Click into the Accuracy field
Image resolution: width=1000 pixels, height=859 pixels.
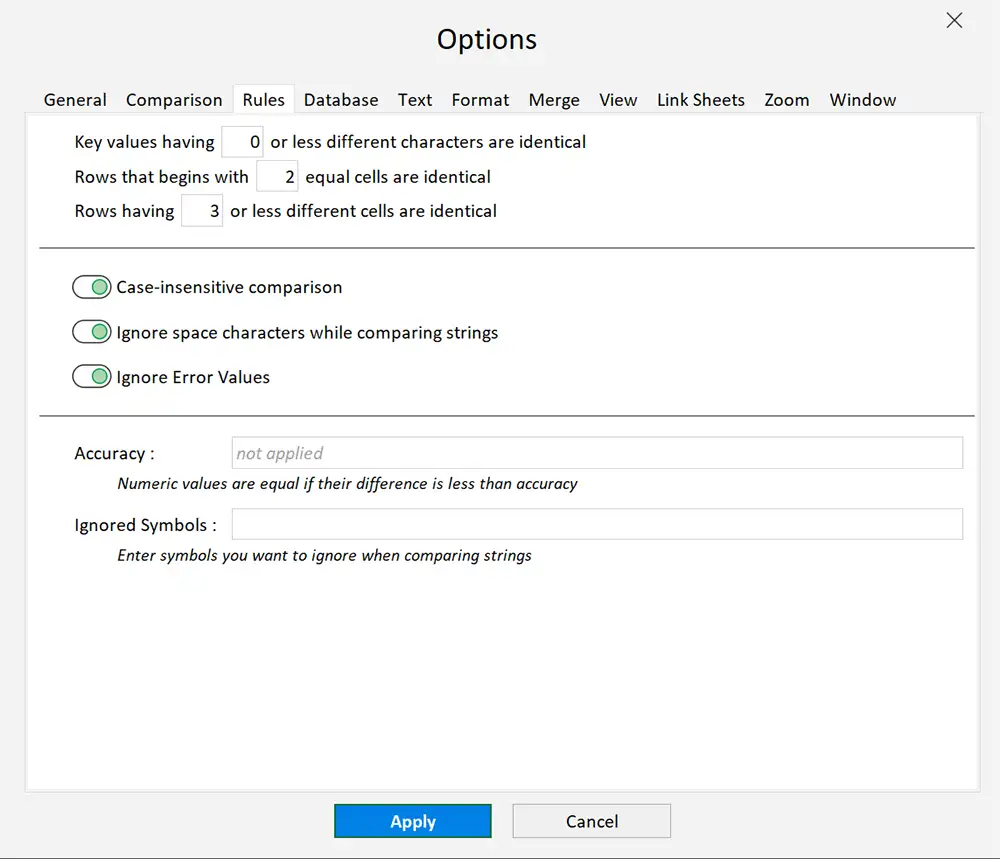click(x=597, y=452)
